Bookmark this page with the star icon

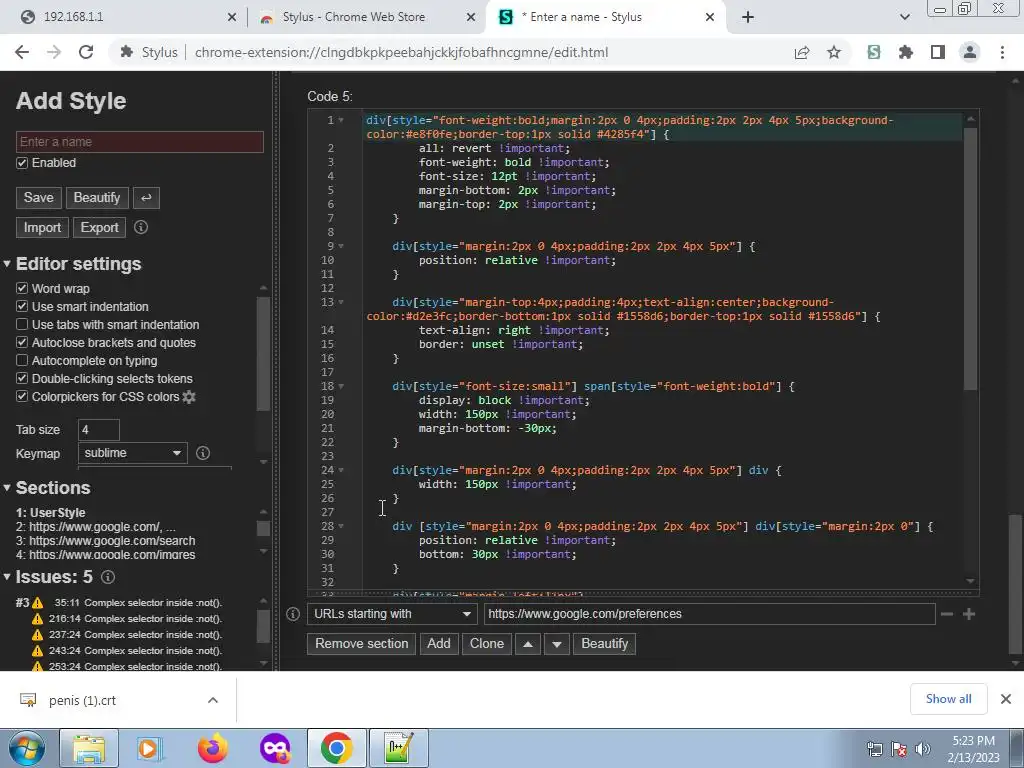[x=834, y=52]
